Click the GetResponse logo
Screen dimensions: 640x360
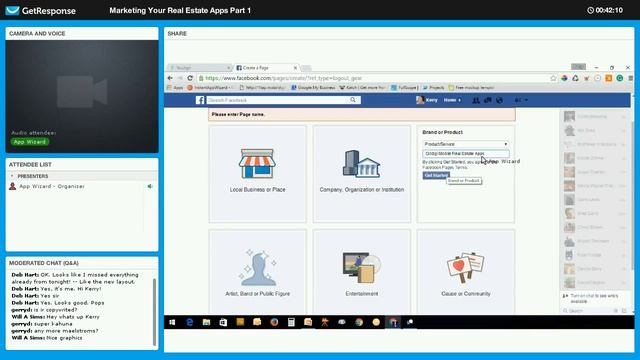41,11
